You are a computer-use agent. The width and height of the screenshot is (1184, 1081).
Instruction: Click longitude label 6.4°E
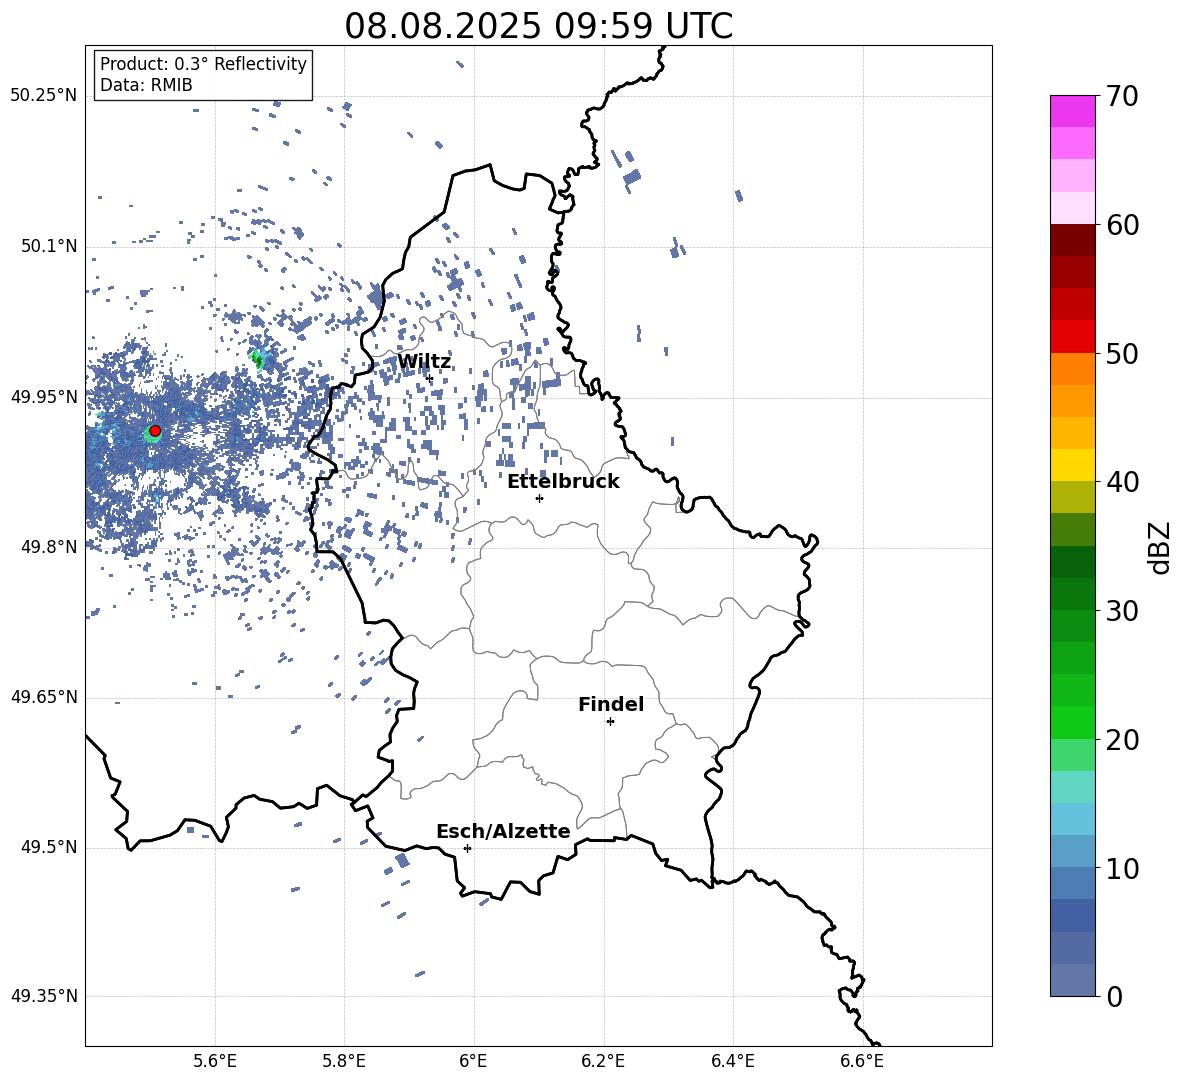(x=732, y=1061)
